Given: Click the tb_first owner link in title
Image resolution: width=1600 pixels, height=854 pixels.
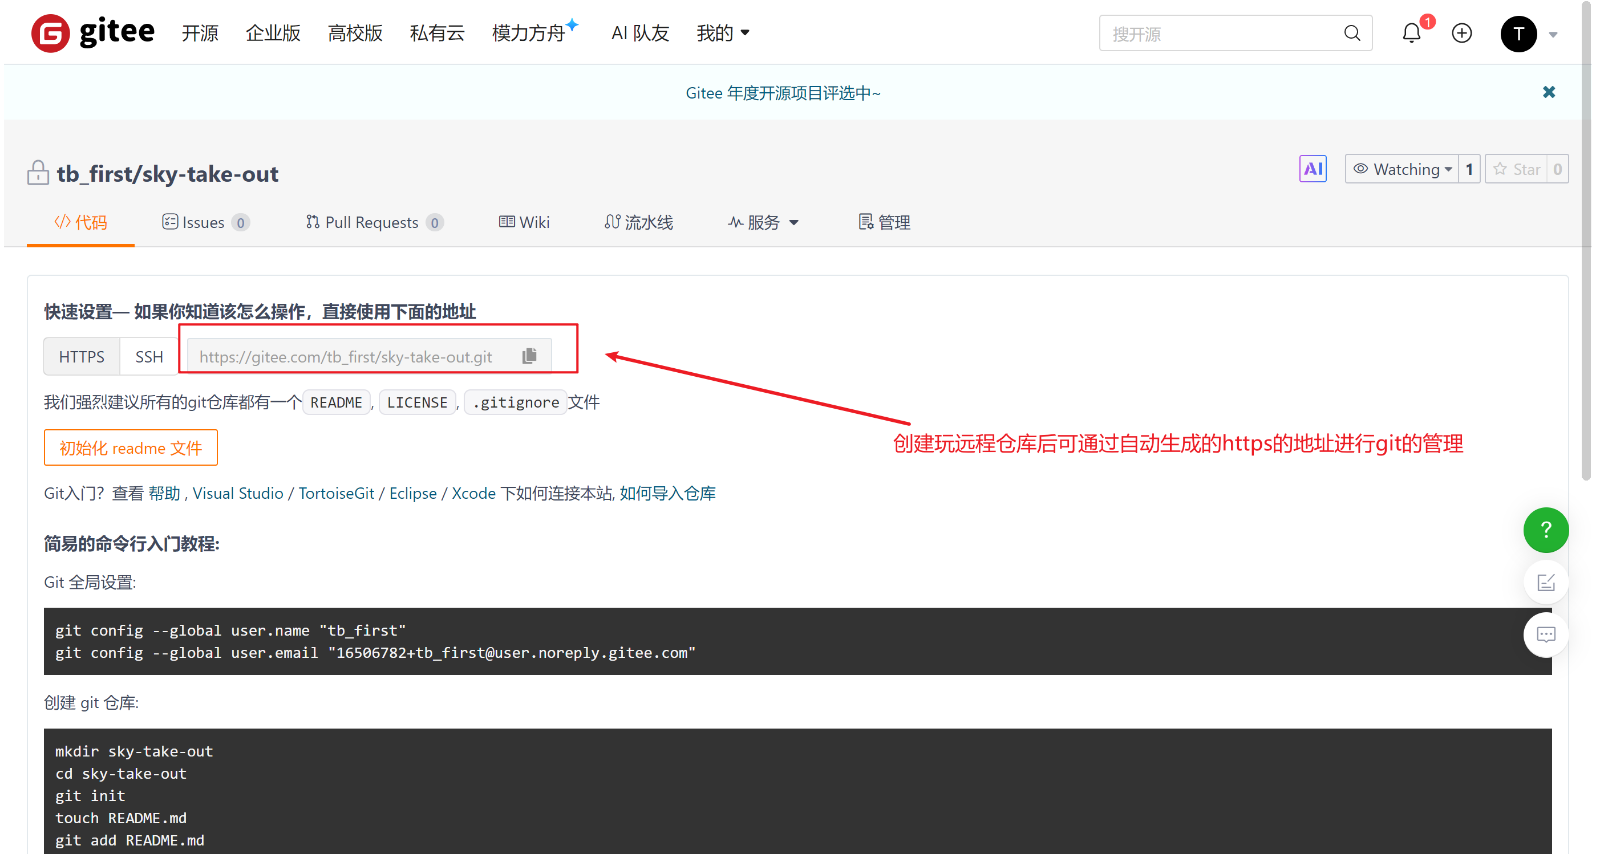Looking at the screenshot, I should click(x=95, y=174).
